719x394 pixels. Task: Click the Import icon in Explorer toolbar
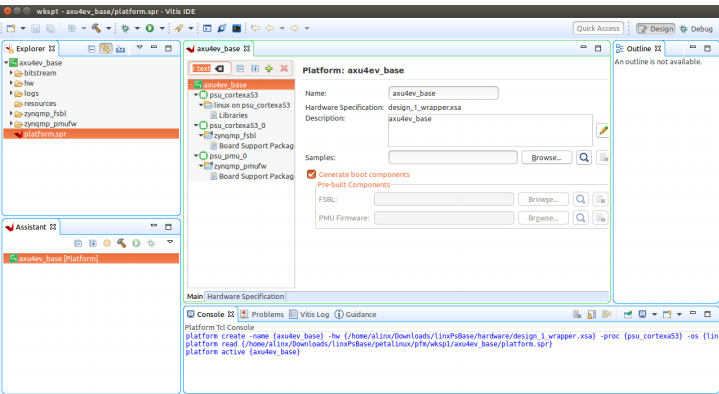point(121,49)
